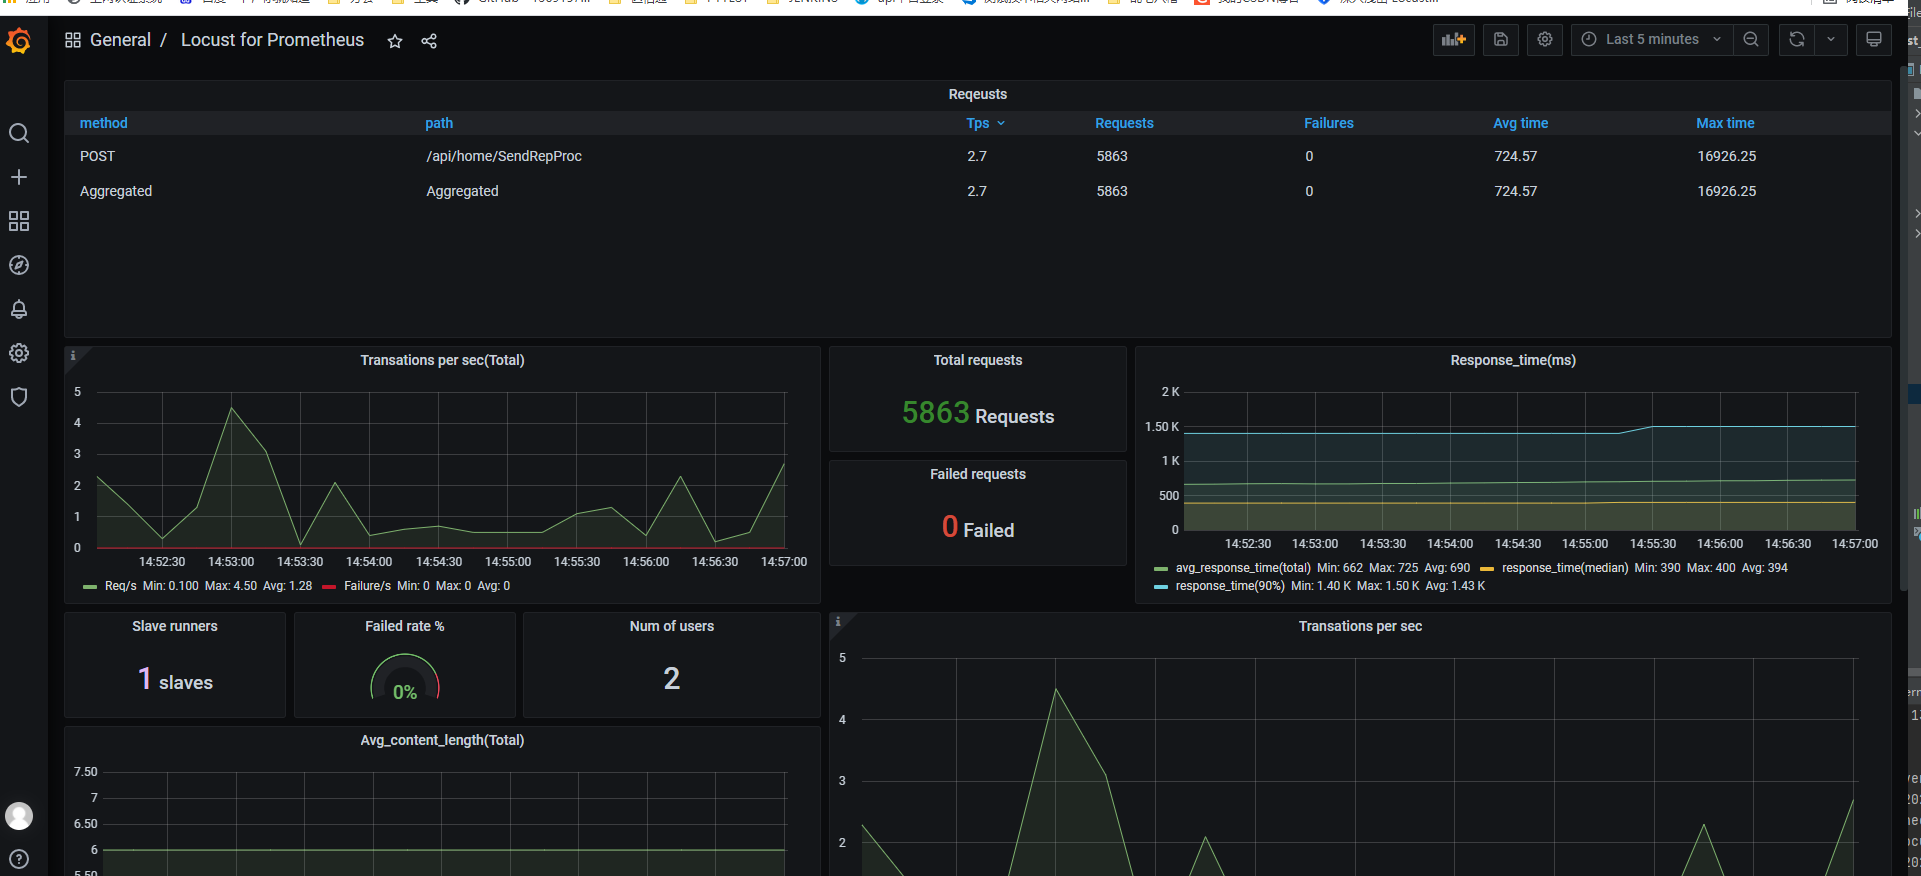The width and height of the screenshot is (1921, 876).
Task: Star the Locust for Prometheus dashboard
Action: pos(395,41)
